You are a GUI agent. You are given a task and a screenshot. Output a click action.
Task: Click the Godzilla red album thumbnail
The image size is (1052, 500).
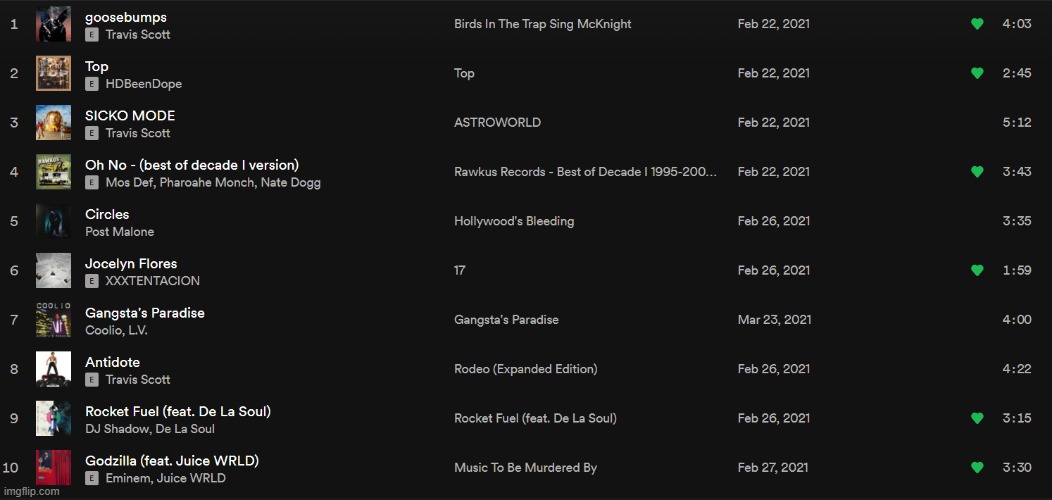pyautogui.click(x=53, y=467)
